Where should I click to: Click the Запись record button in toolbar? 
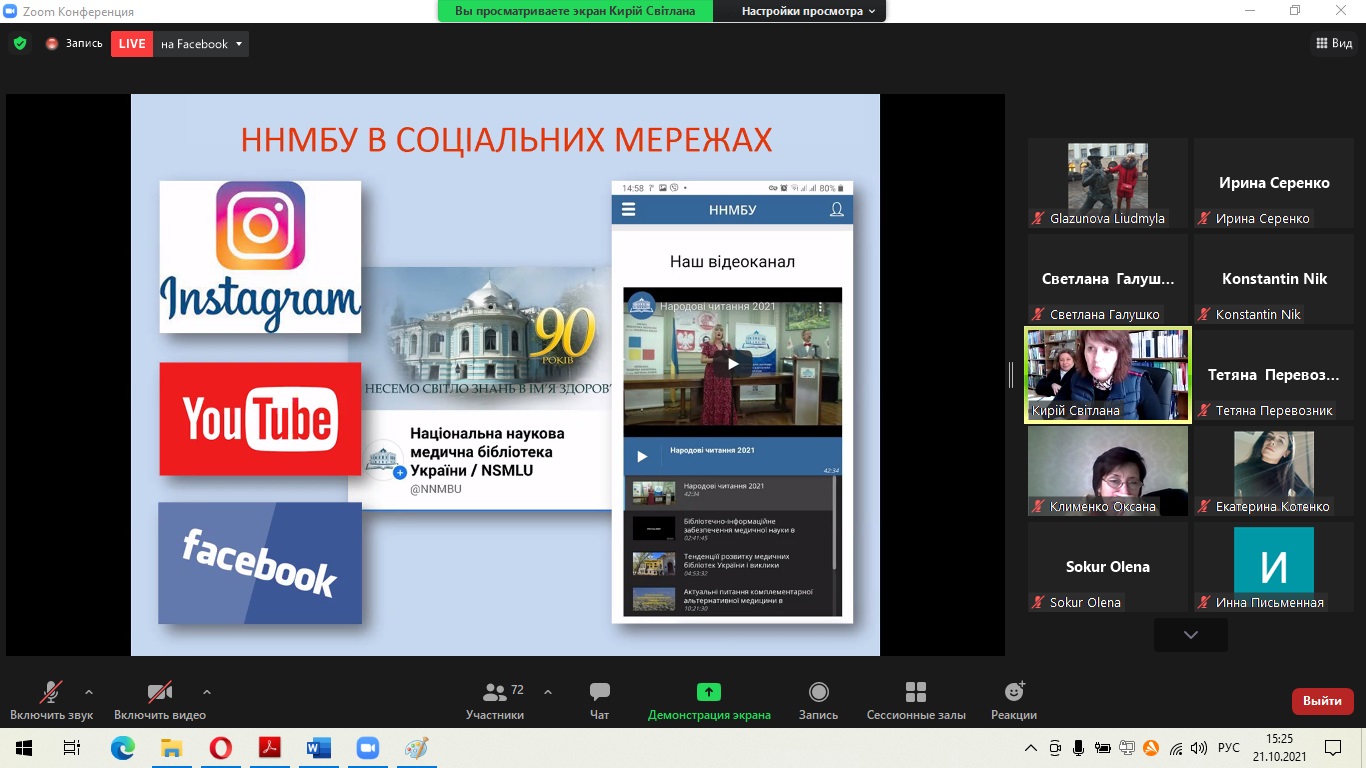[818, 701]
